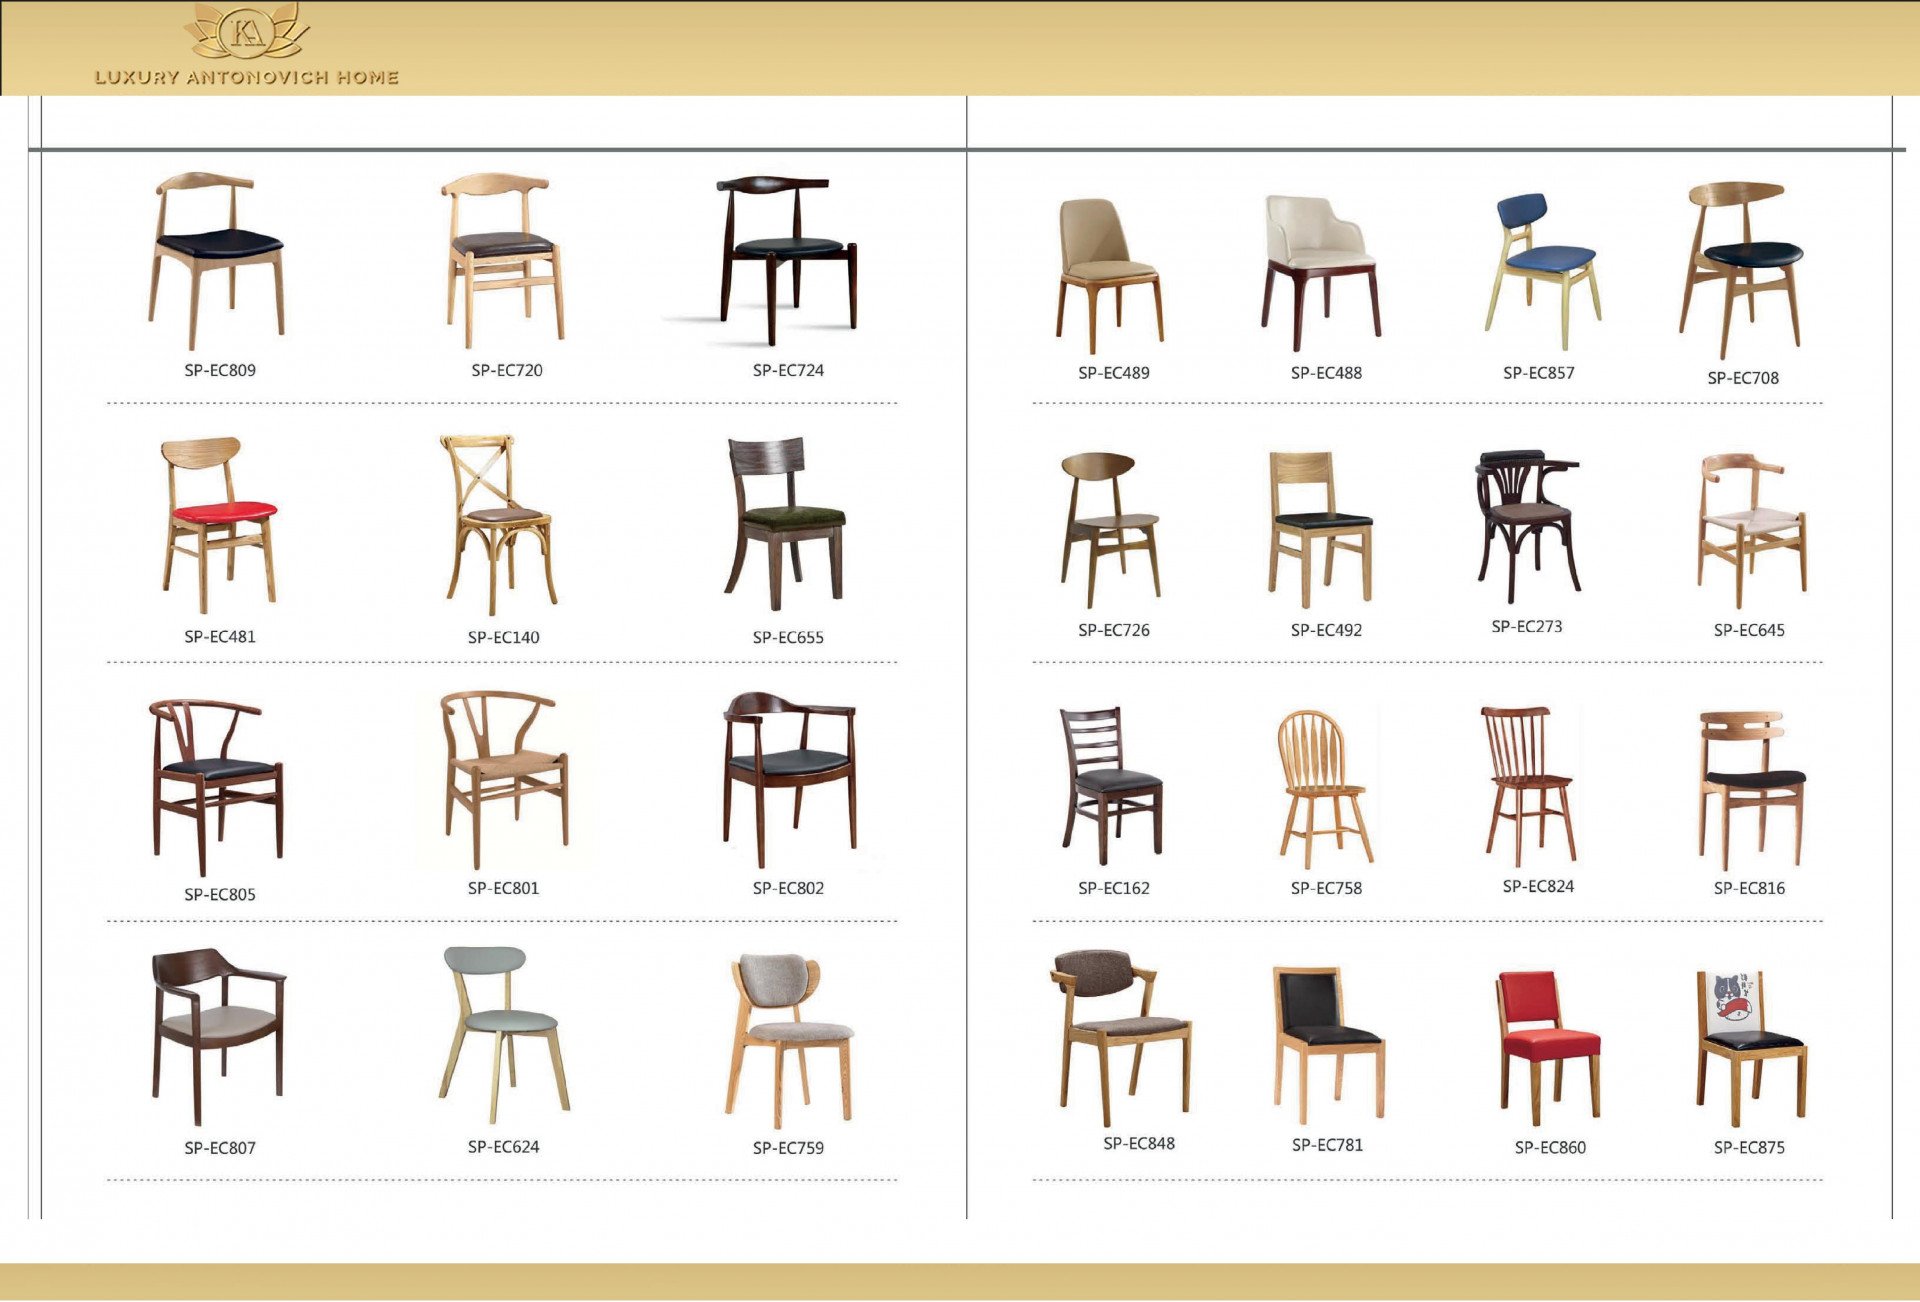This screenshot has width=1920, height=1302.
Task: Click the SP-EC724 label text
Action: [x=788, y=371]
